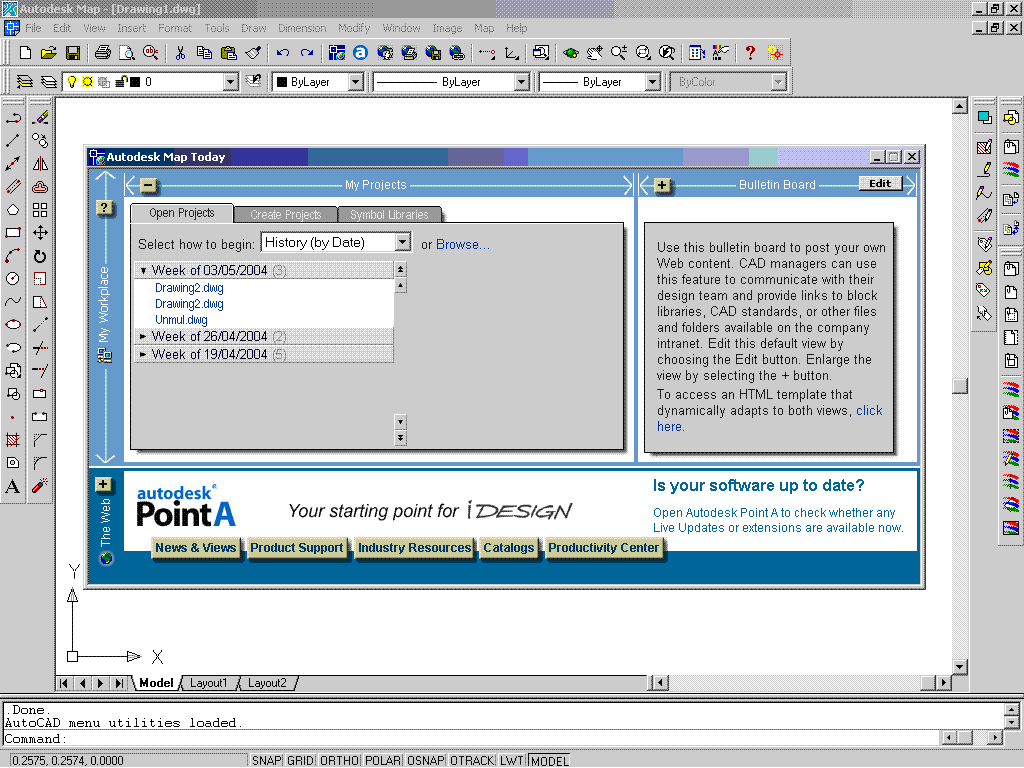
Task: Select the Ellipse draw tool
Action: [x=12, y=325]
